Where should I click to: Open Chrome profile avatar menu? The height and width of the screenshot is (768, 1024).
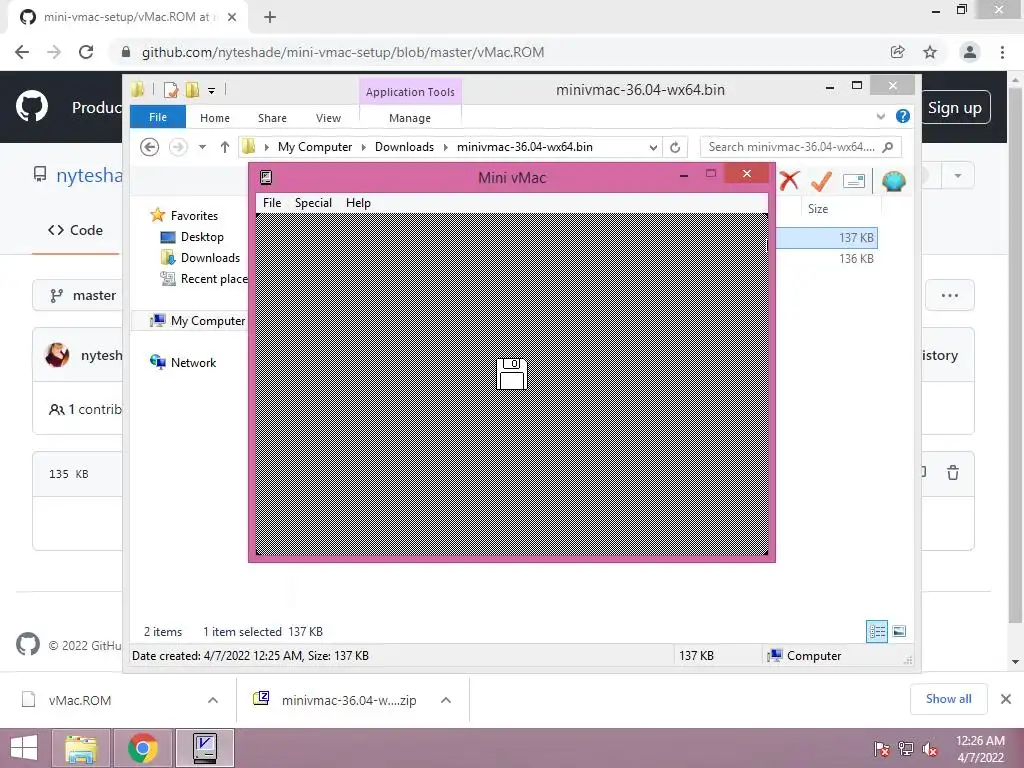970,52
